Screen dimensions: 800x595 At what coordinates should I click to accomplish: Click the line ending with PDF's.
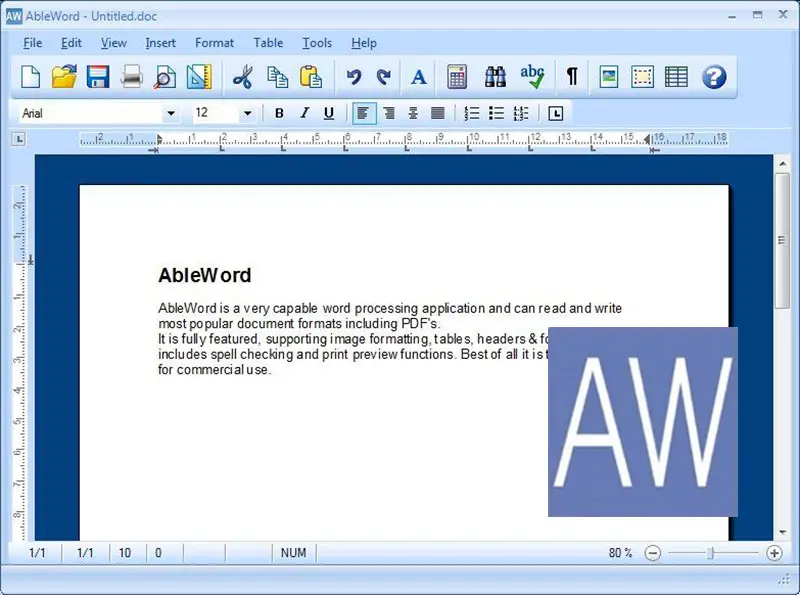[x=299, y=324]
